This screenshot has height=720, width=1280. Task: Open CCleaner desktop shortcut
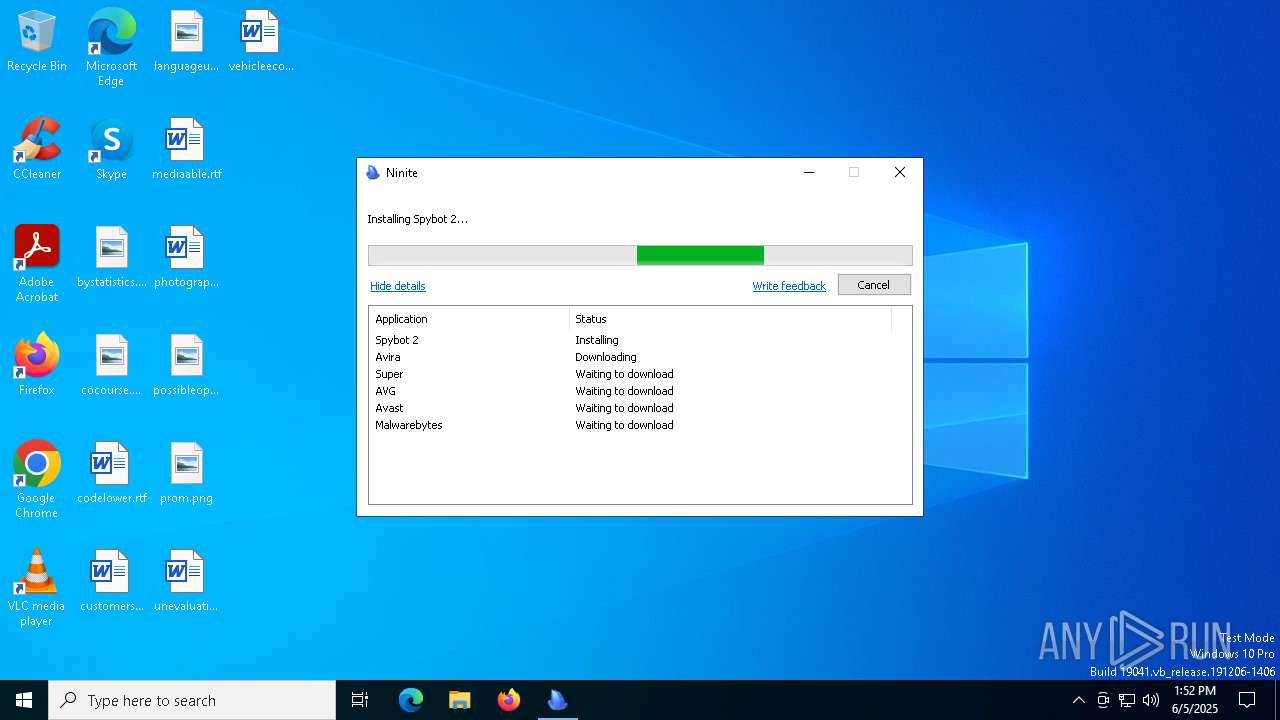pyautogui.click(x=37, y=150)
